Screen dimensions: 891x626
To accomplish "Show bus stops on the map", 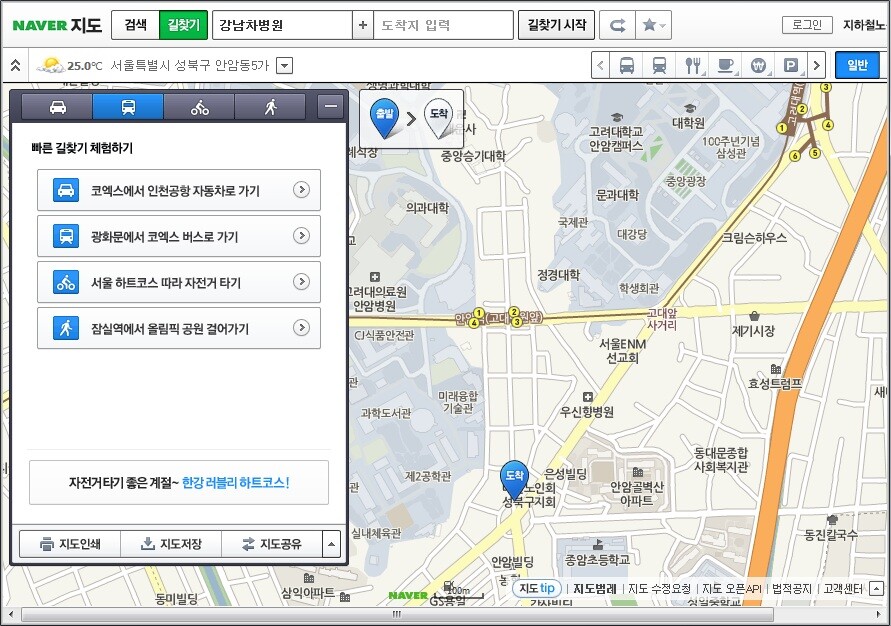I will 626,66.
